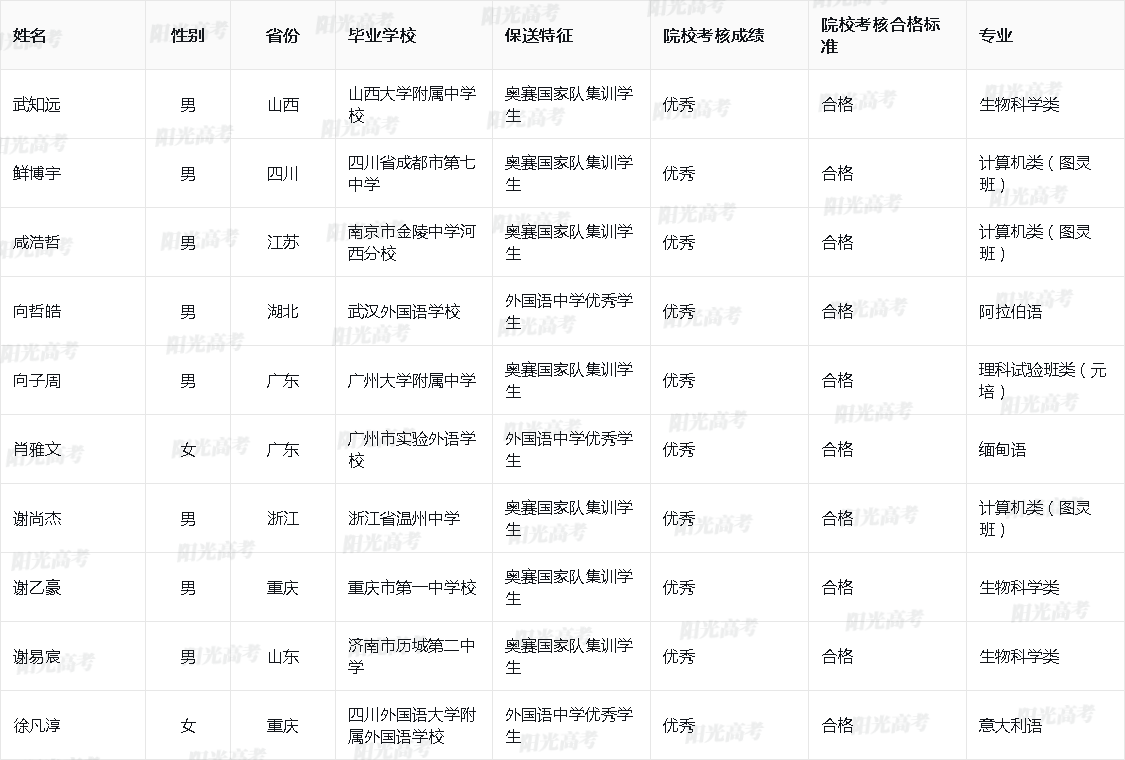Screen dimensions: 1125x760
Task: Click province cell 浙江
Action: (283, 519)
